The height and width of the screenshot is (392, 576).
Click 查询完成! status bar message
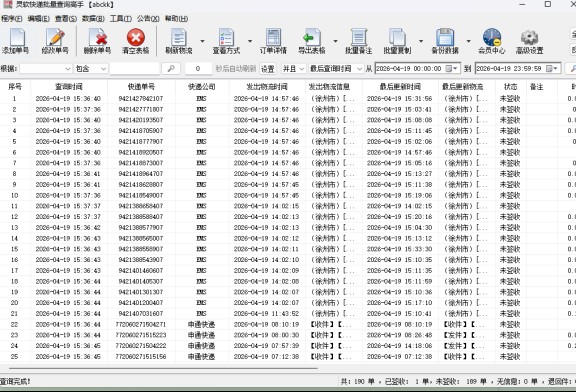tap(15, 381)
